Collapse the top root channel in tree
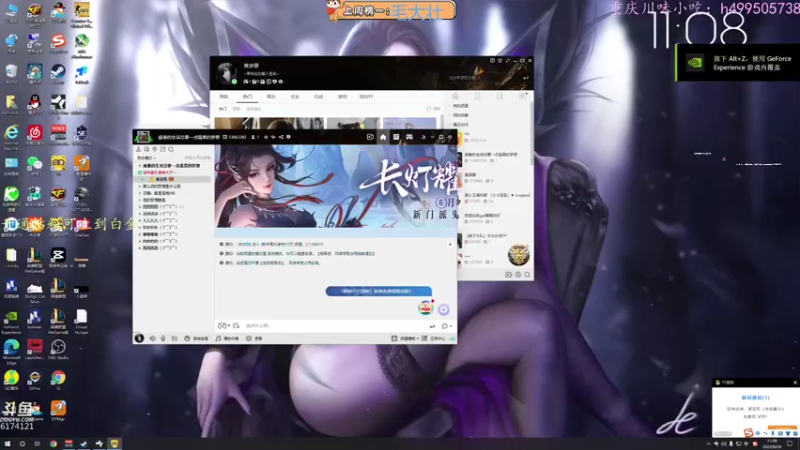The width and height of the screenshot is (800, 450). point(140,166)
